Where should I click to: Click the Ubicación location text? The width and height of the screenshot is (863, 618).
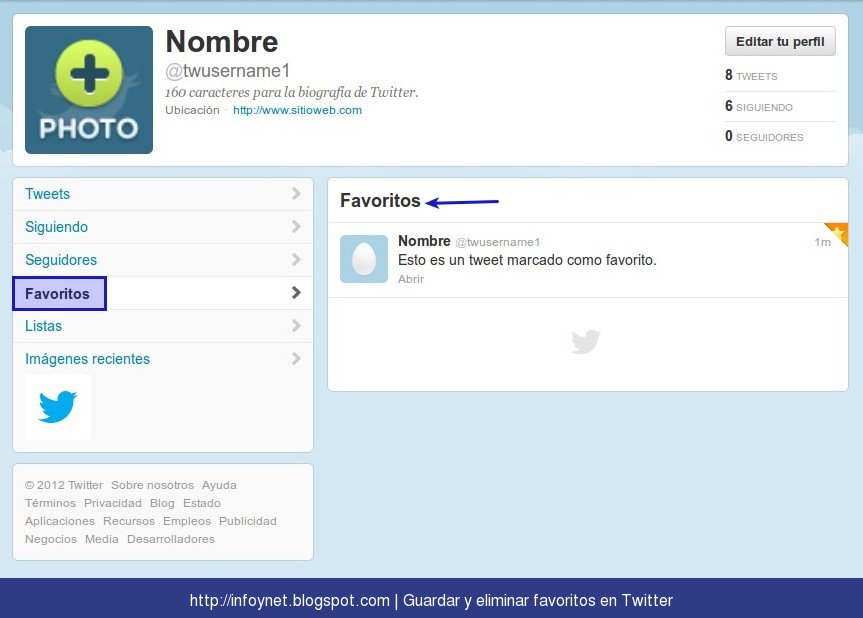[x=192, y=110]
